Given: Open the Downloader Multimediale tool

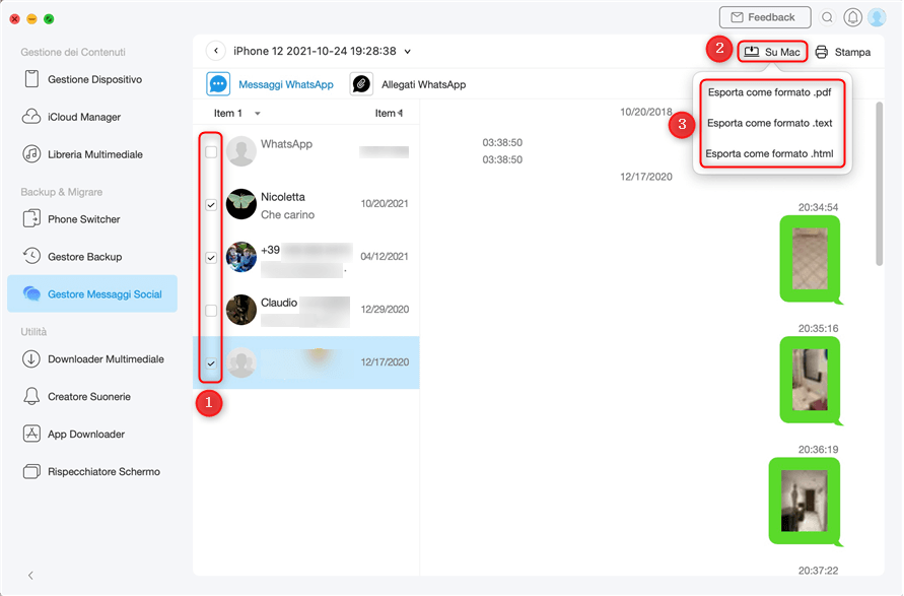Looking at the screenshot, I should (105, 359).
